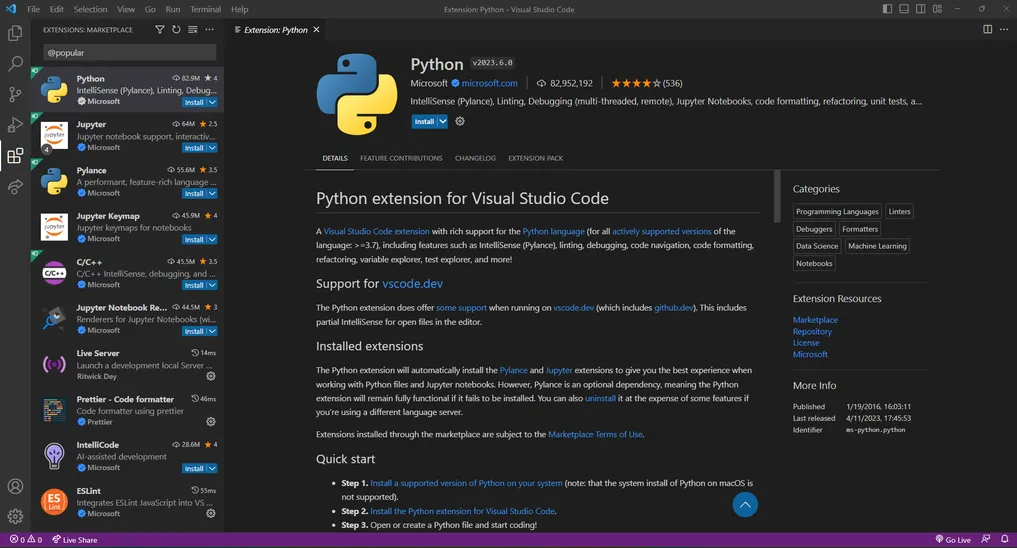
Task: Filter extensions with the funnel icon
Action: (x=160, y=30)
